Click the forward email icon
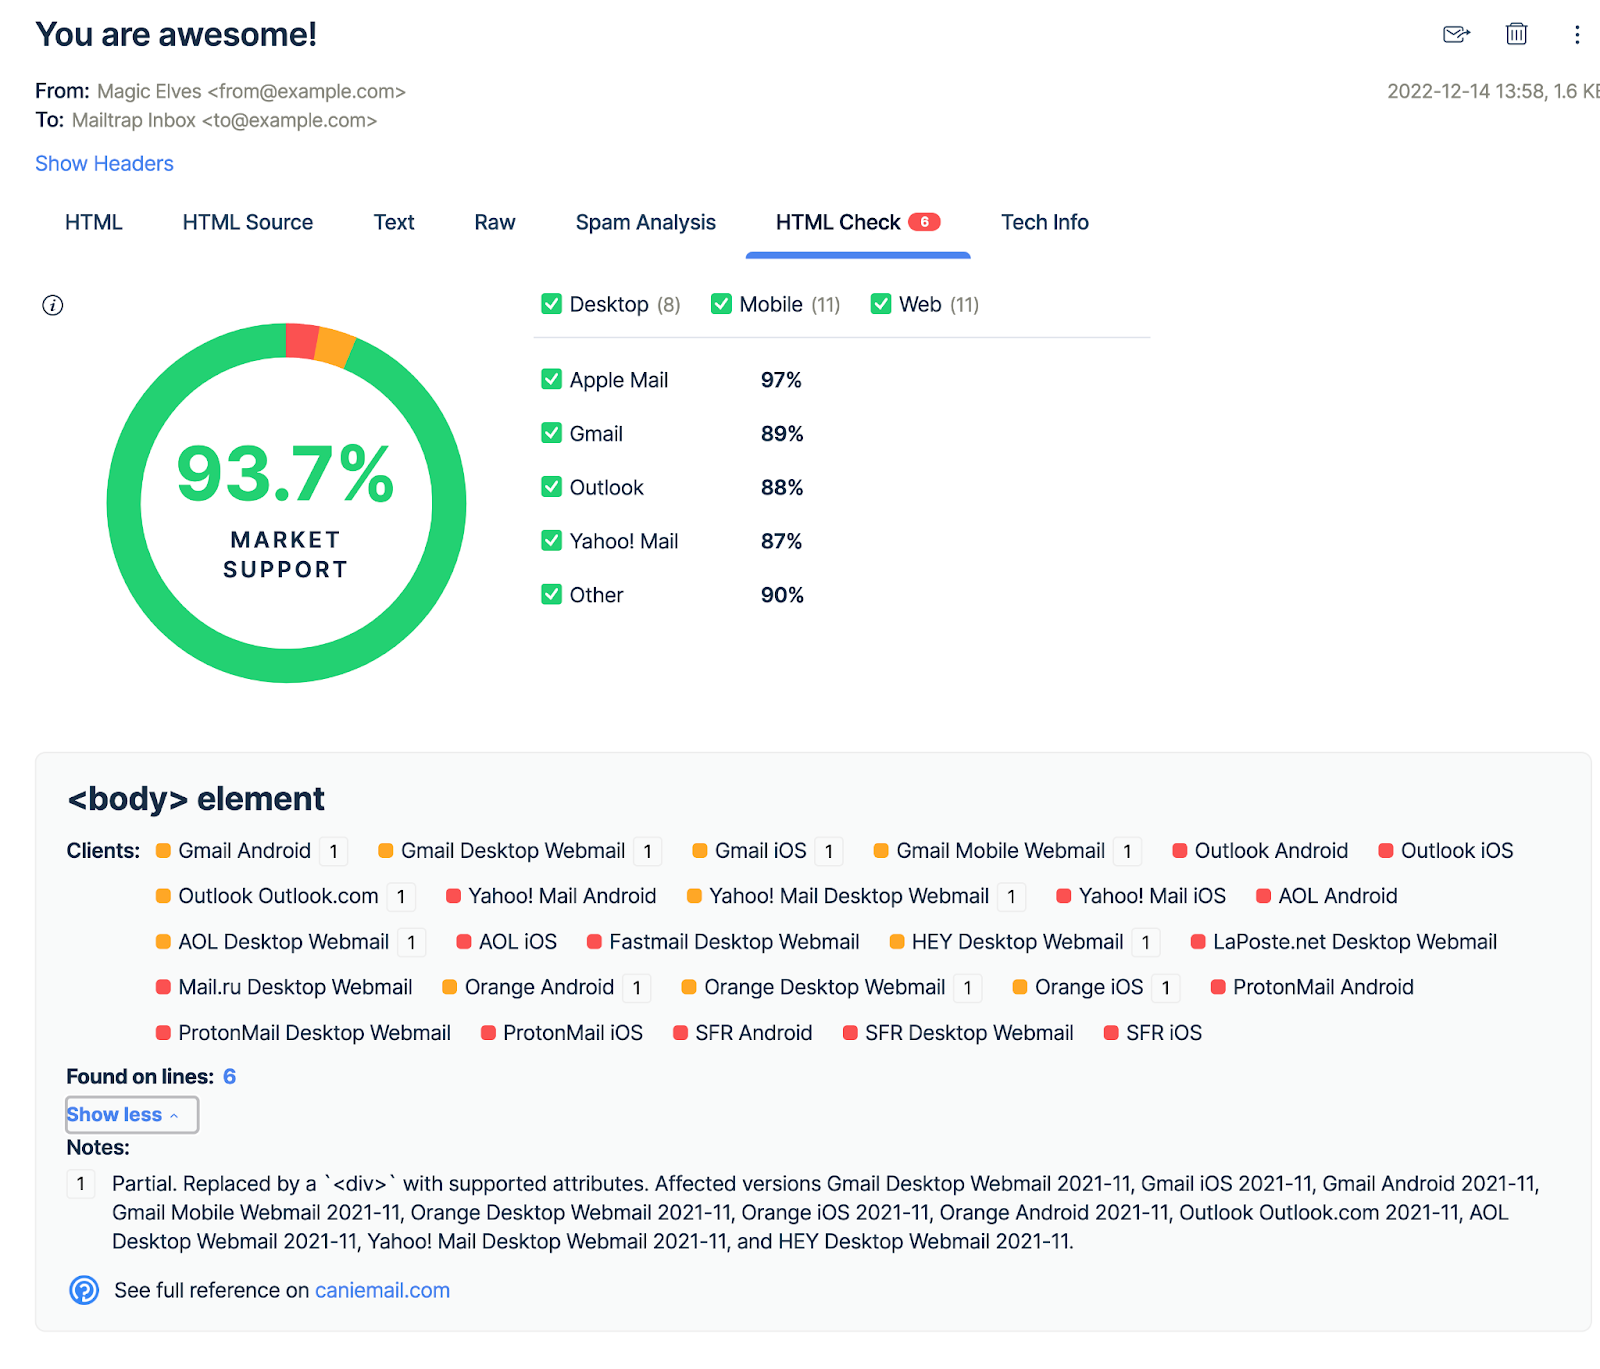Image resolution: width=1600 pixels, height=1369 pixels. coord(1456,34)
